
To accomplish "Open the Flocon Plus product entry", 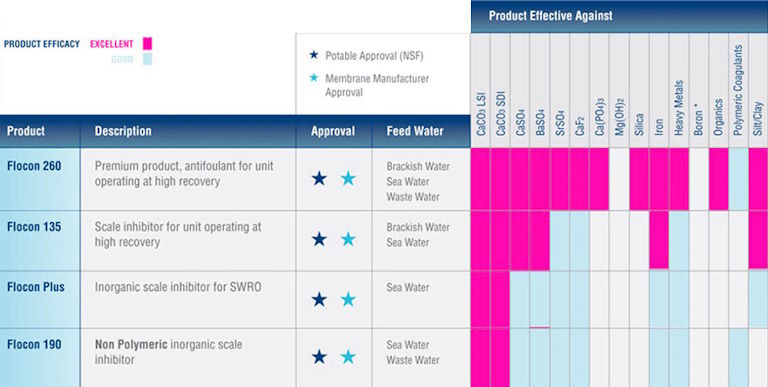I will pos(36,287).
